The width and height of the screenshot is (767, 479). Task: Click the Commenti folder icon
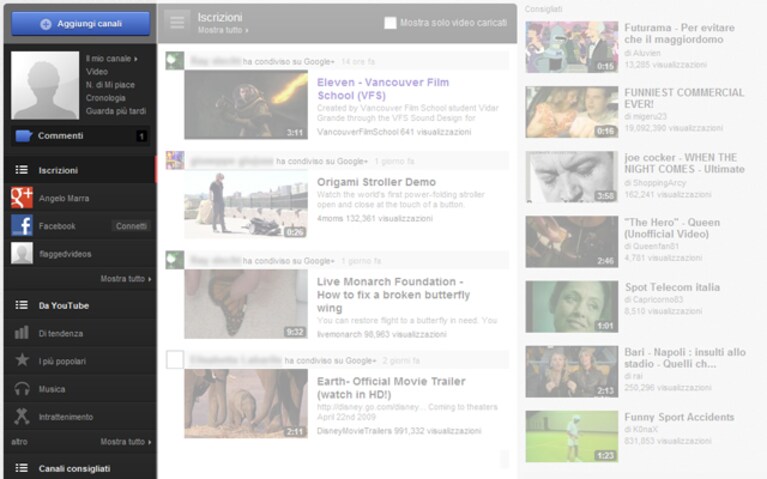coord(23,136)
